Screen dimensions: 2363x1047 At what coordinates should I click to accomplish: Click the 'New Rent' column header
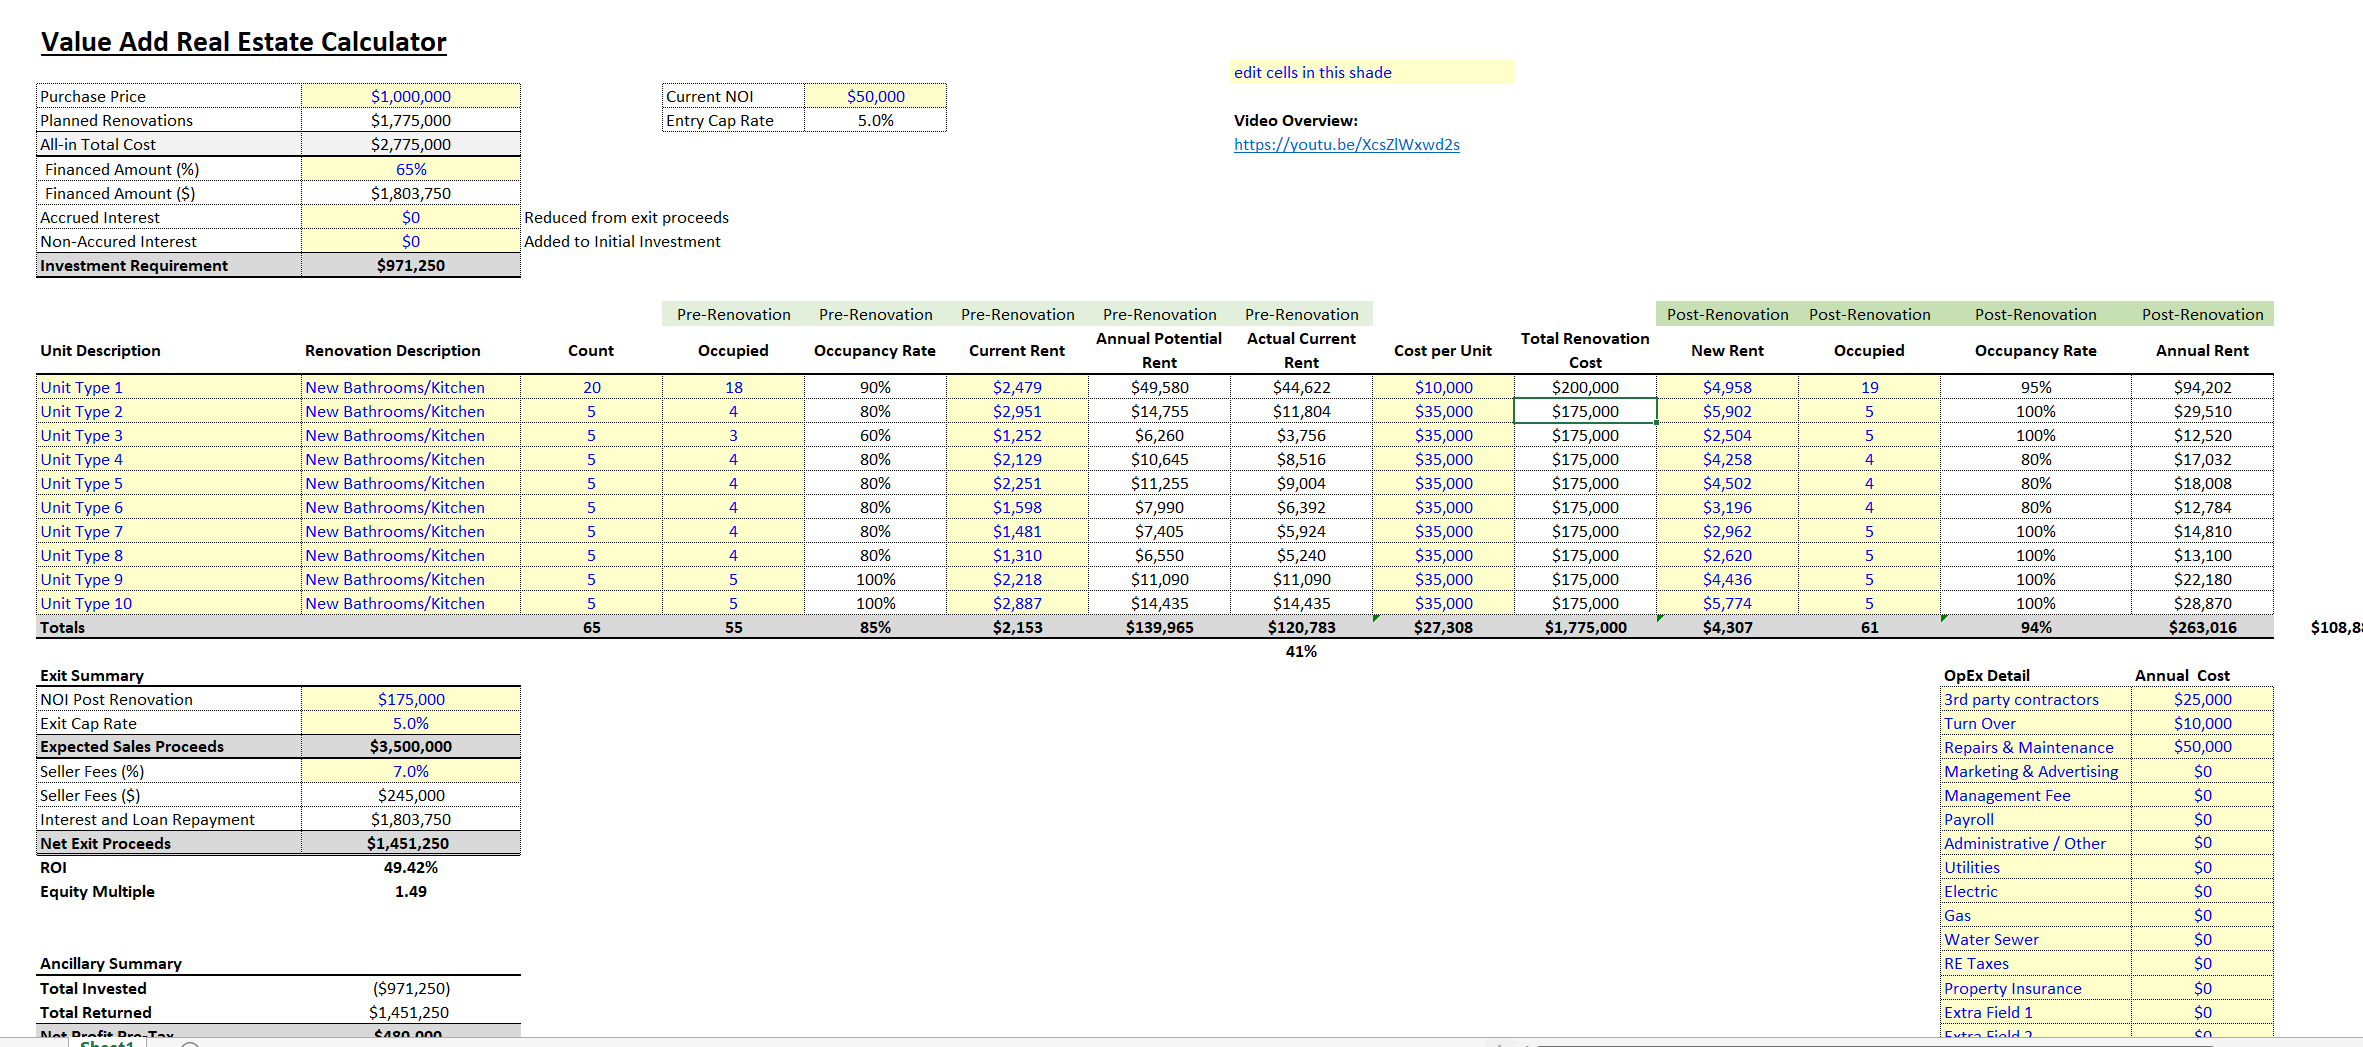coord(1727,351)
